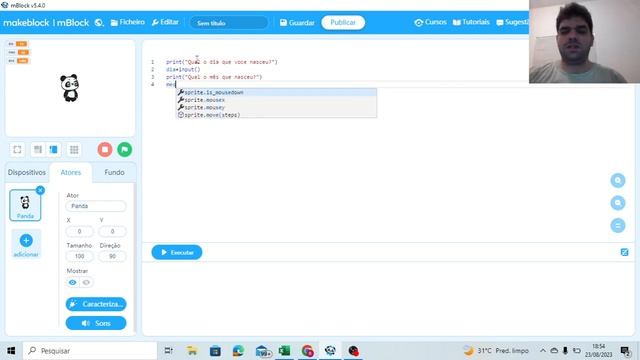Select the large stage layout icon
The width and height of the screenshot is (640, 360).
[x=53, y=150]
